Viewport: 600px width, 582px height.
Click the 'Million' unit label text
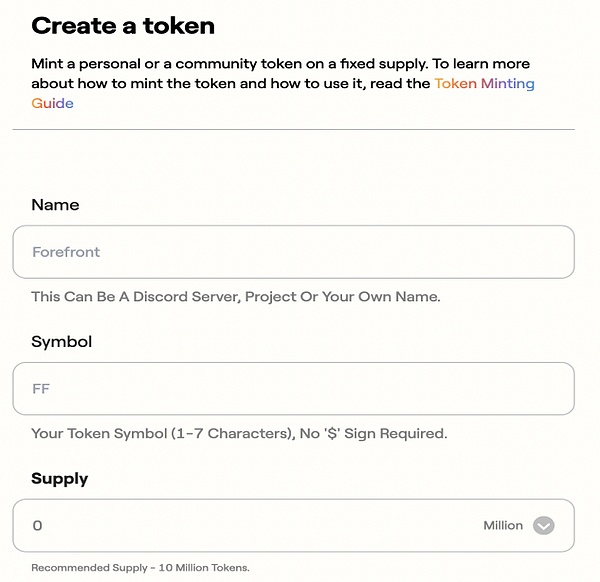[x=502, y=525]
